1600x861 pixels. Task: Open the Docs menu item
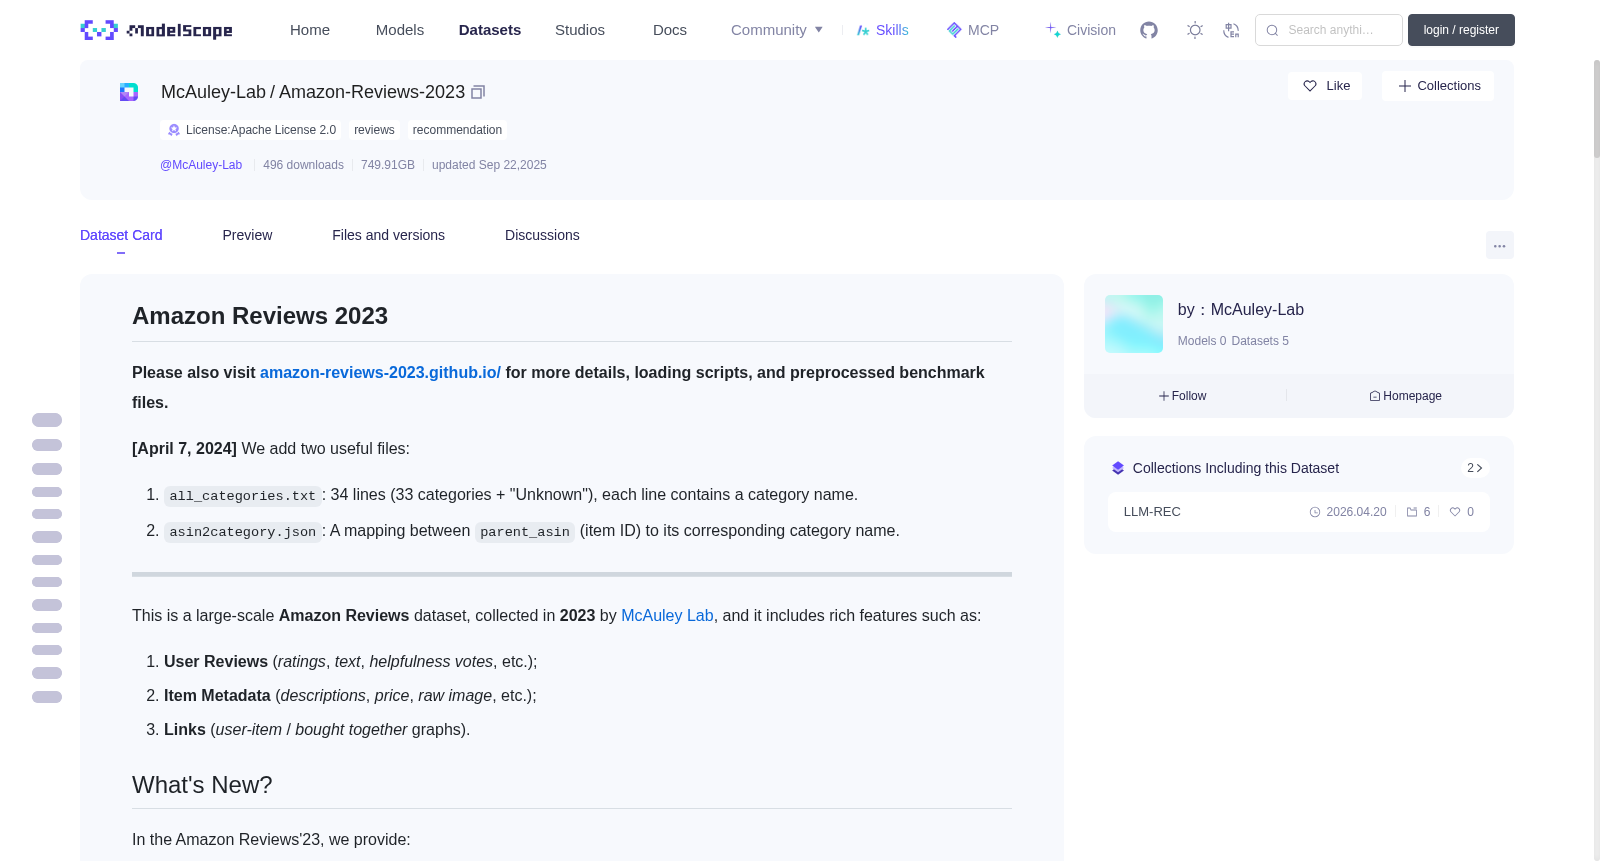tap(670, 30)
